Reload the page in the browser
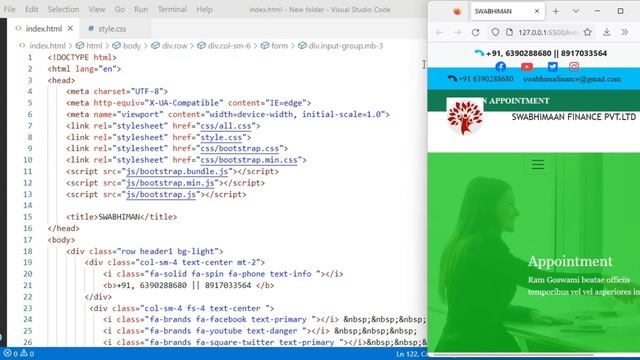The width and height of the screenshot is (640, 360). click(476, 32)
